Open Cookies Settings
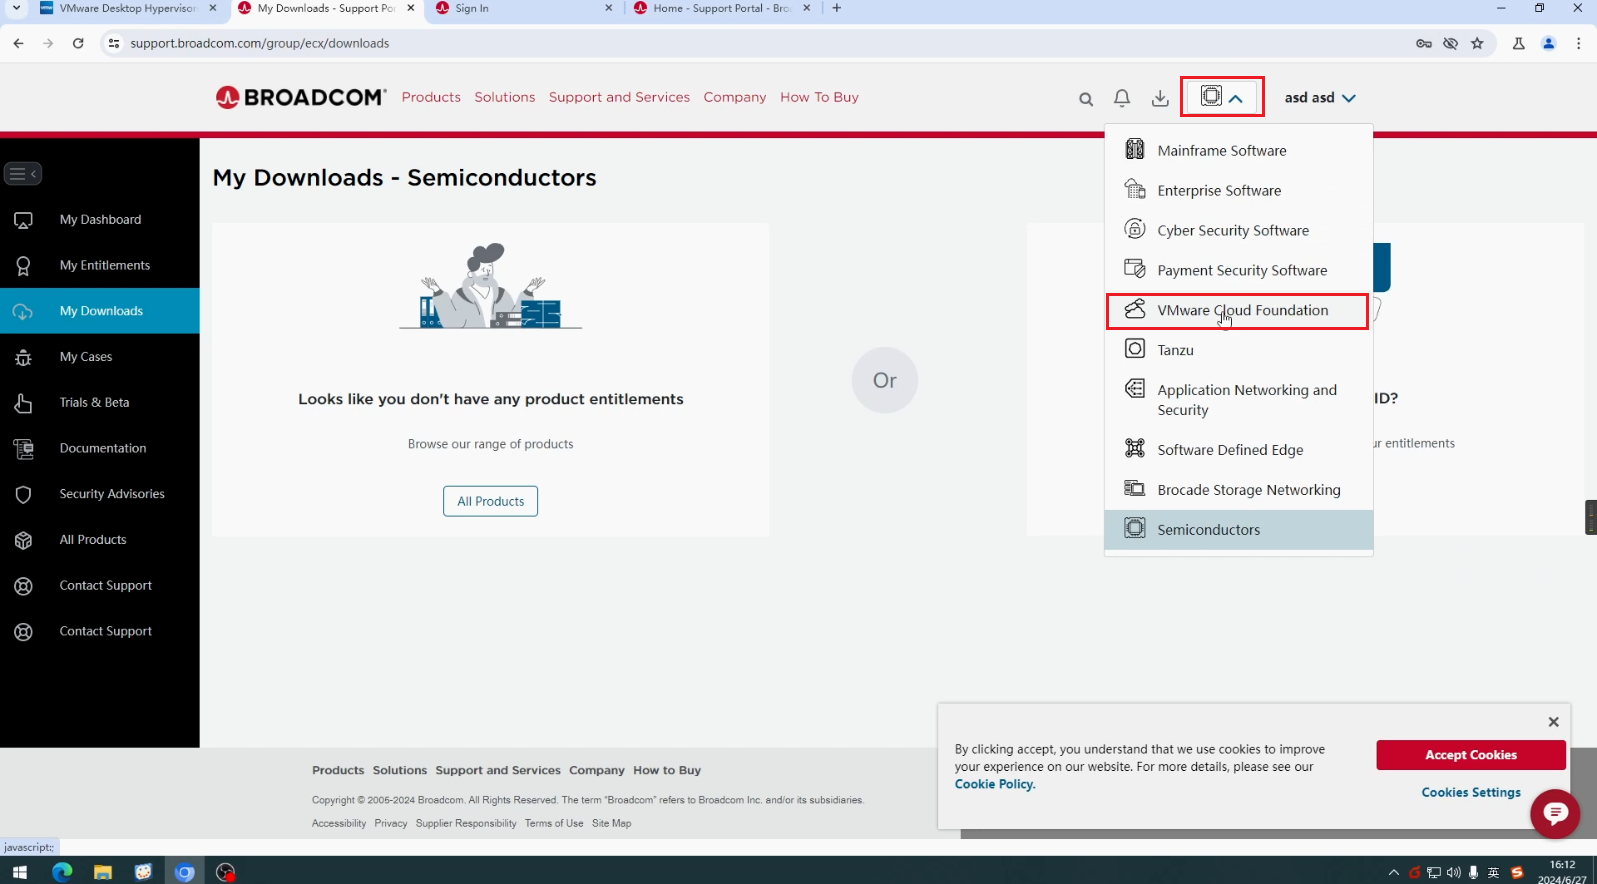The height and width of the screenshot is (884, 1597). 1471,792
